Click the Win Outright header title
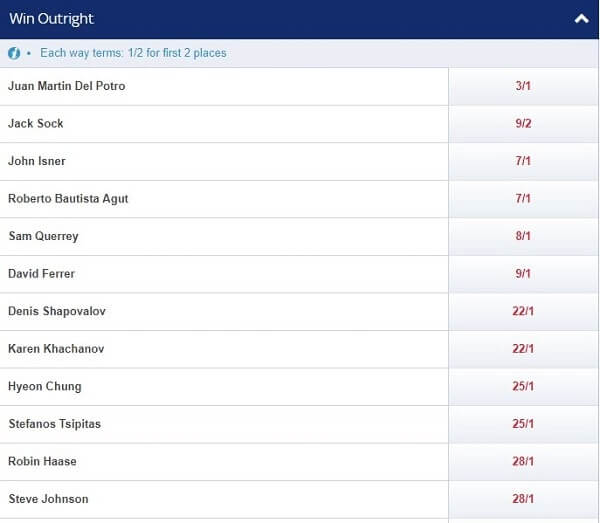Viewport: 600px width, 523px height. 51,19
